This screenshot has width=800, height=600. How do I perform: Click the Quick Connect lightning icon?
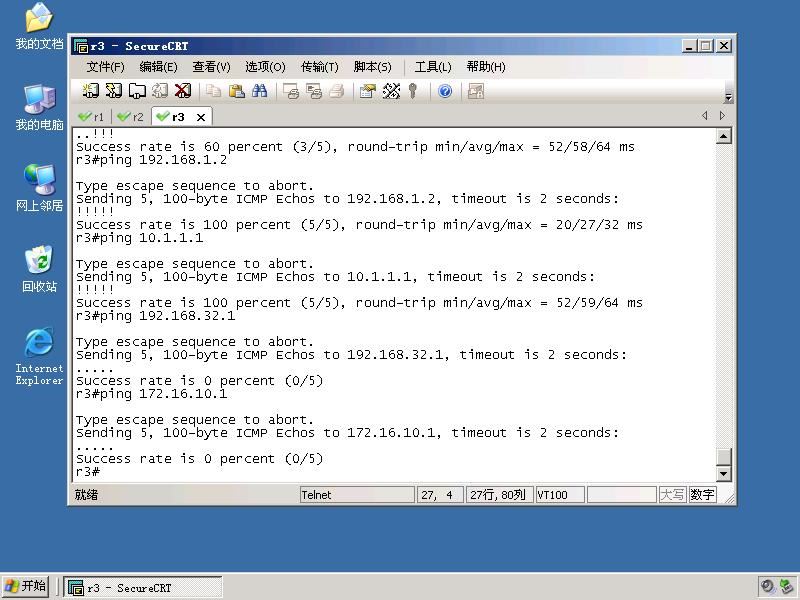point(114,91)
